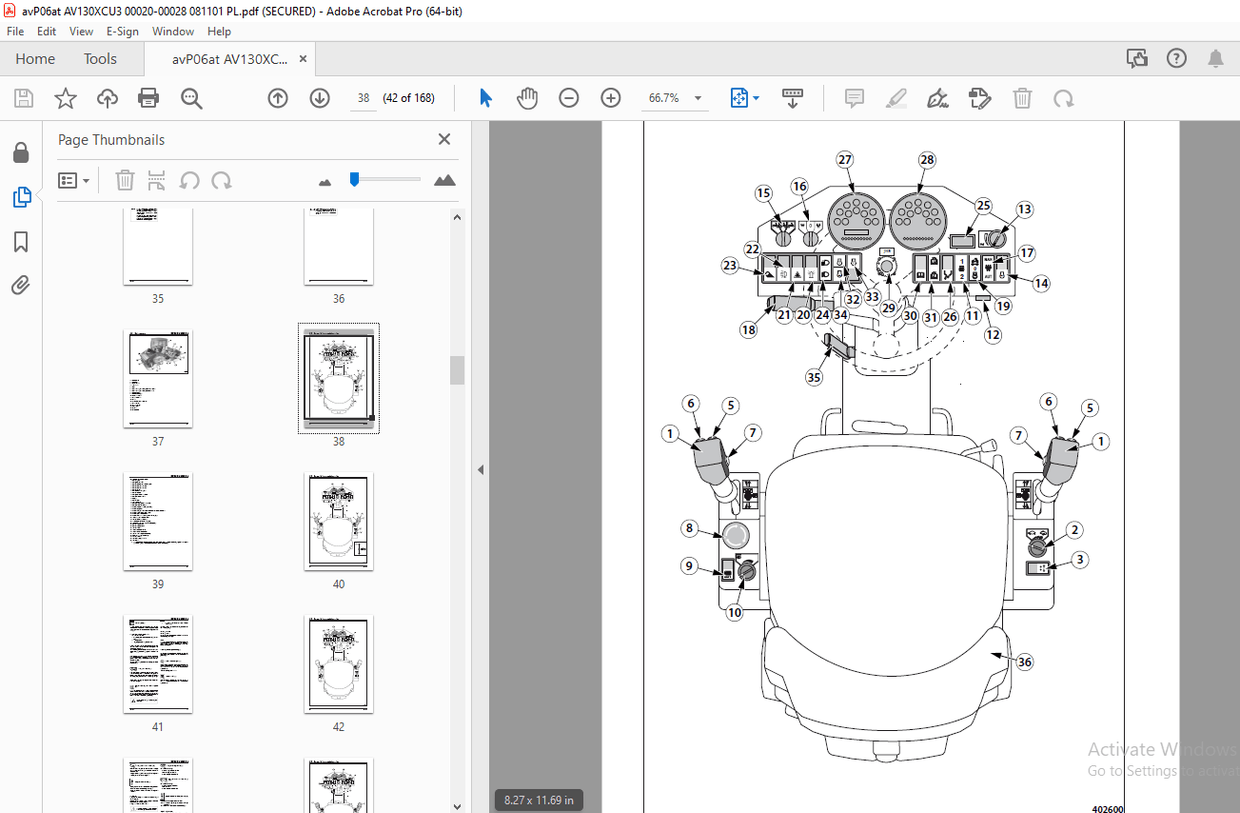
Task: Go to the Home tab
Action: (35, 59)
